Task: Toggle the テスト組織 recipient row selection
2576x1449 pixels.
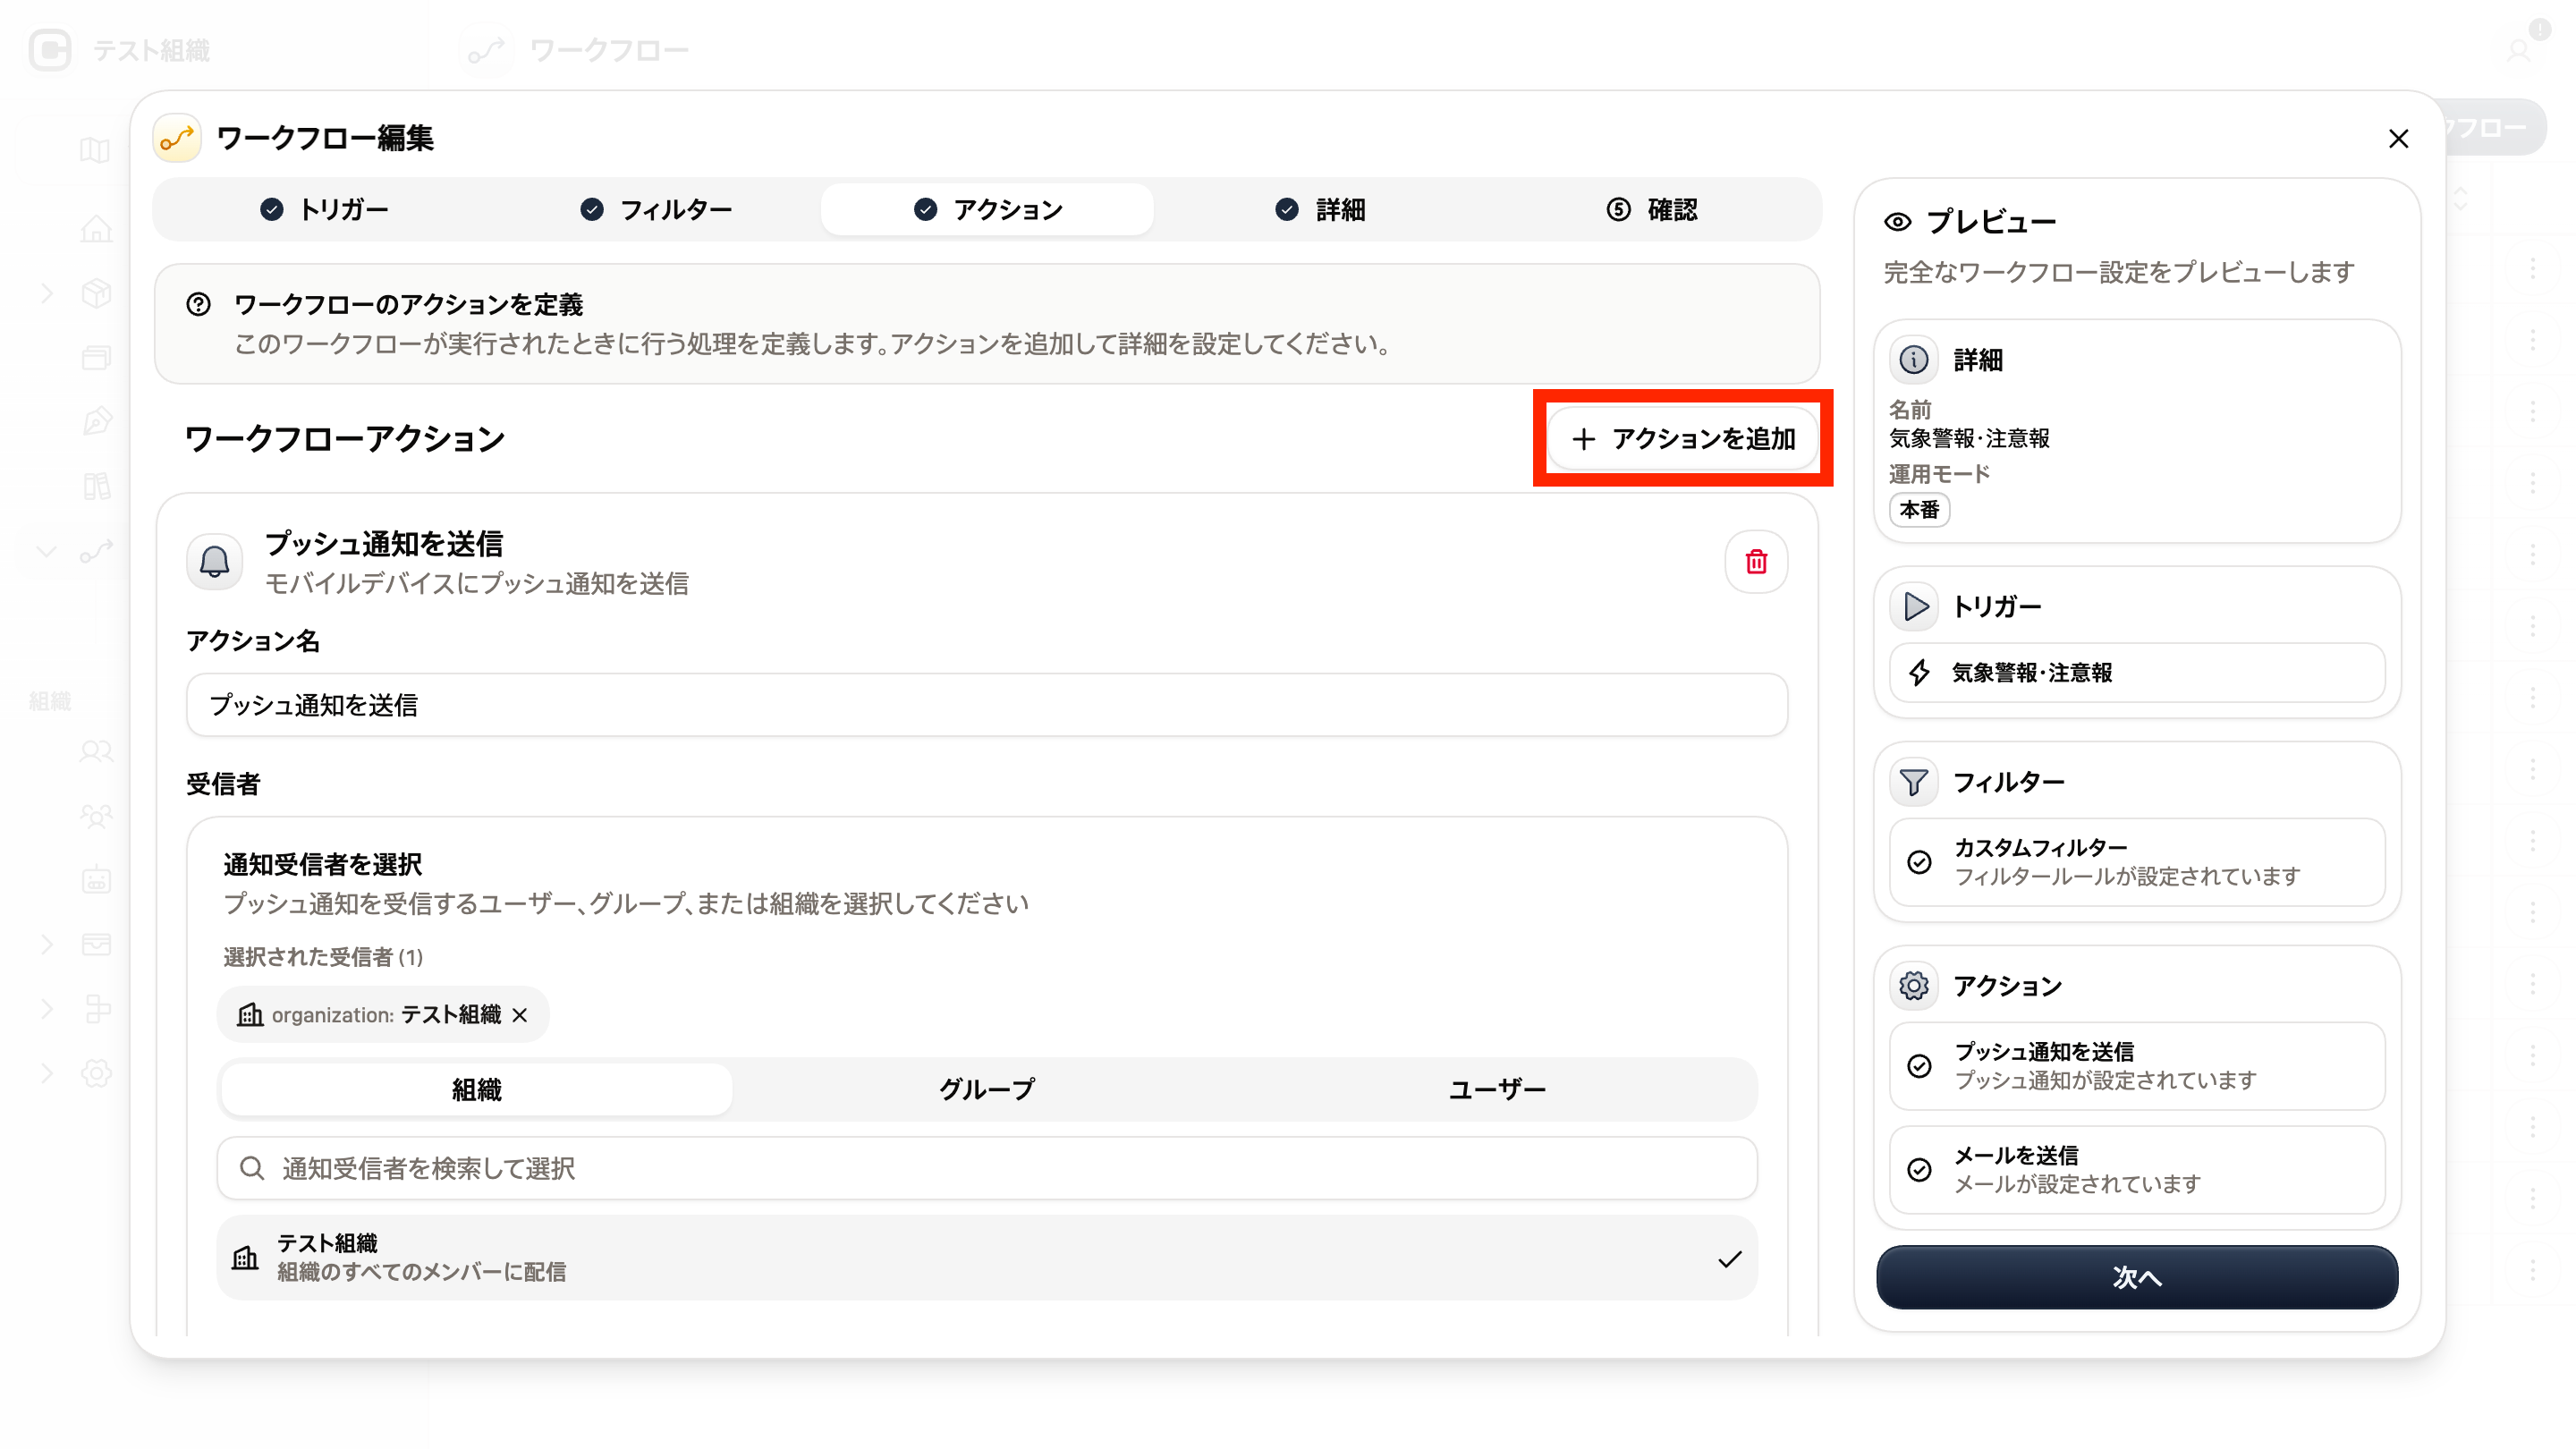Action: (x=987, y=1258)
